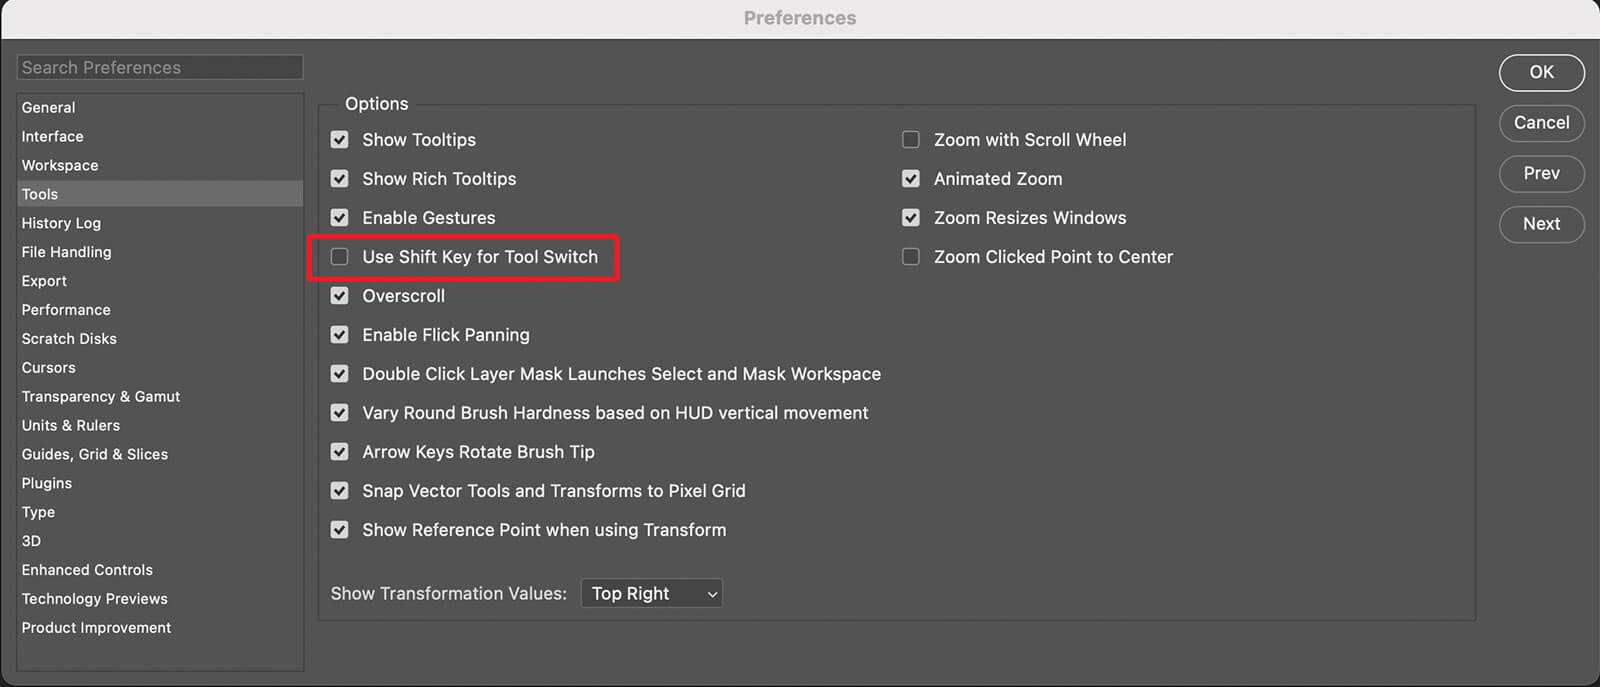Uncheck Arrow Keys Rotate Brush Tip
This screenshot has height=687, width=1600.
(340, 452)
